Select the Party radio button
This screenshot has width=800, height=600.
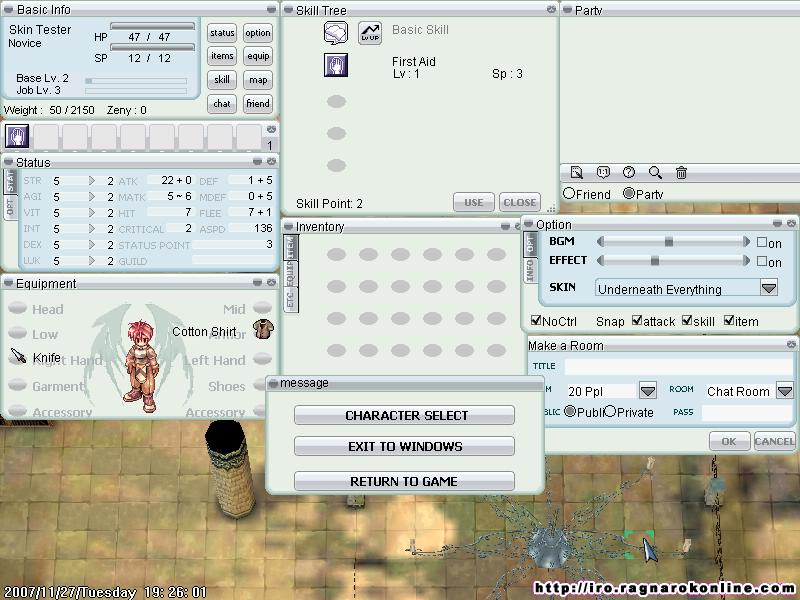(629, 193)
